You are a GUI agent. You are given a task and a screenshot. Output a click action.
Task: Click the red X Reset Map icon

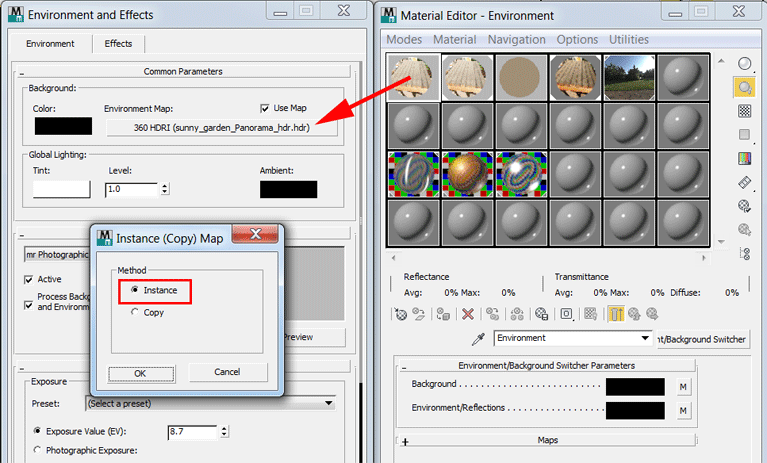point(468,314)
